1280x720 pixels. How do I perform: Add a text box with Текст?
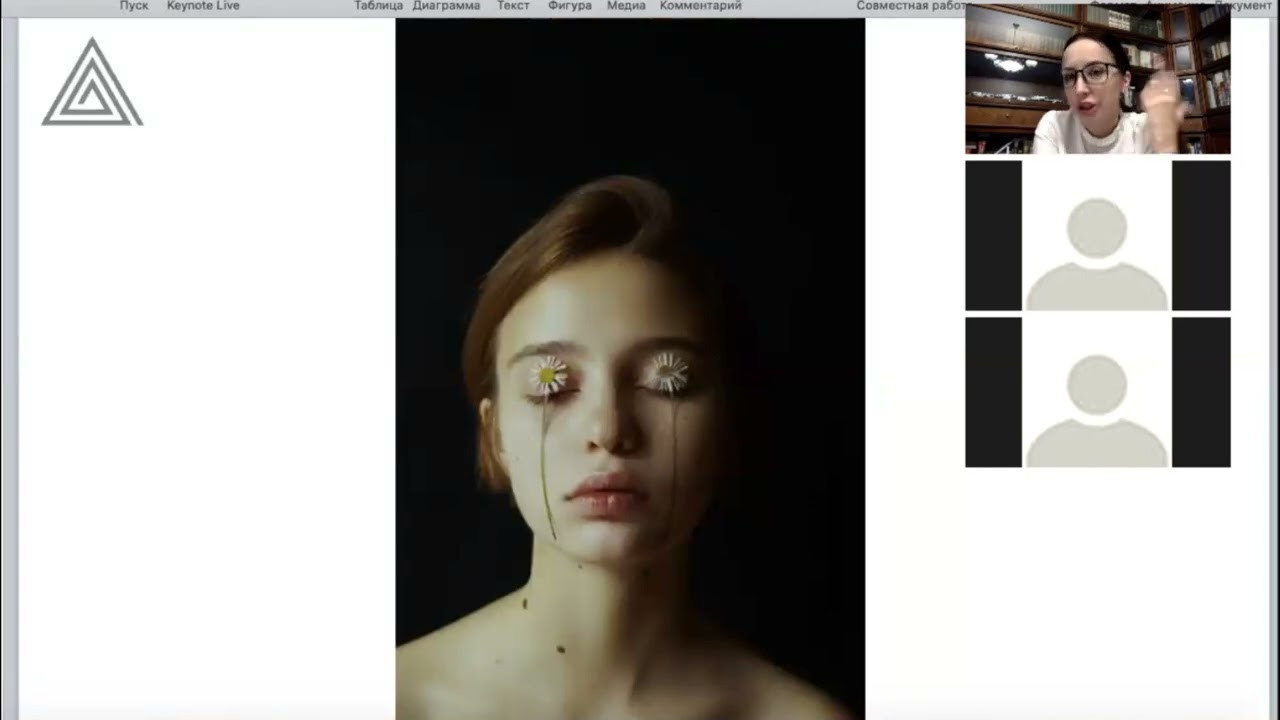coord(513,6)
